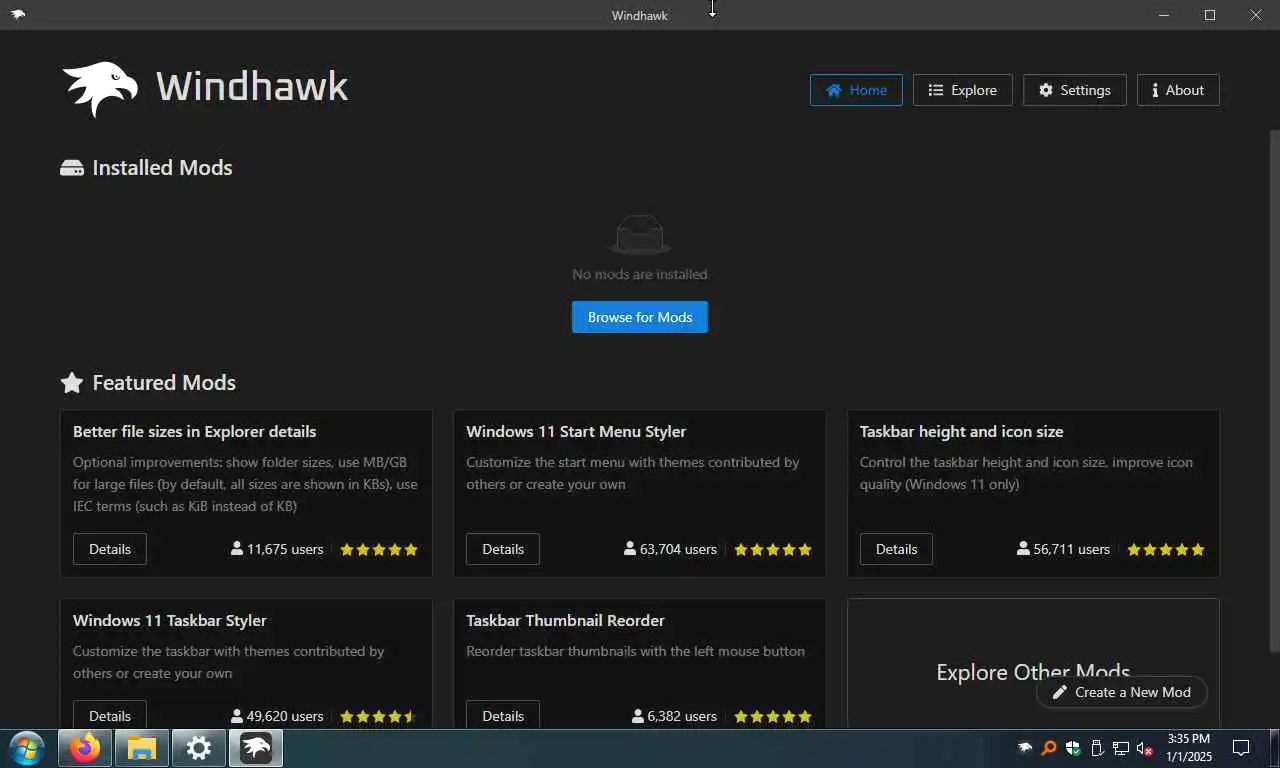Launch Firefox from the taskbar

click(x=85, y=748)
